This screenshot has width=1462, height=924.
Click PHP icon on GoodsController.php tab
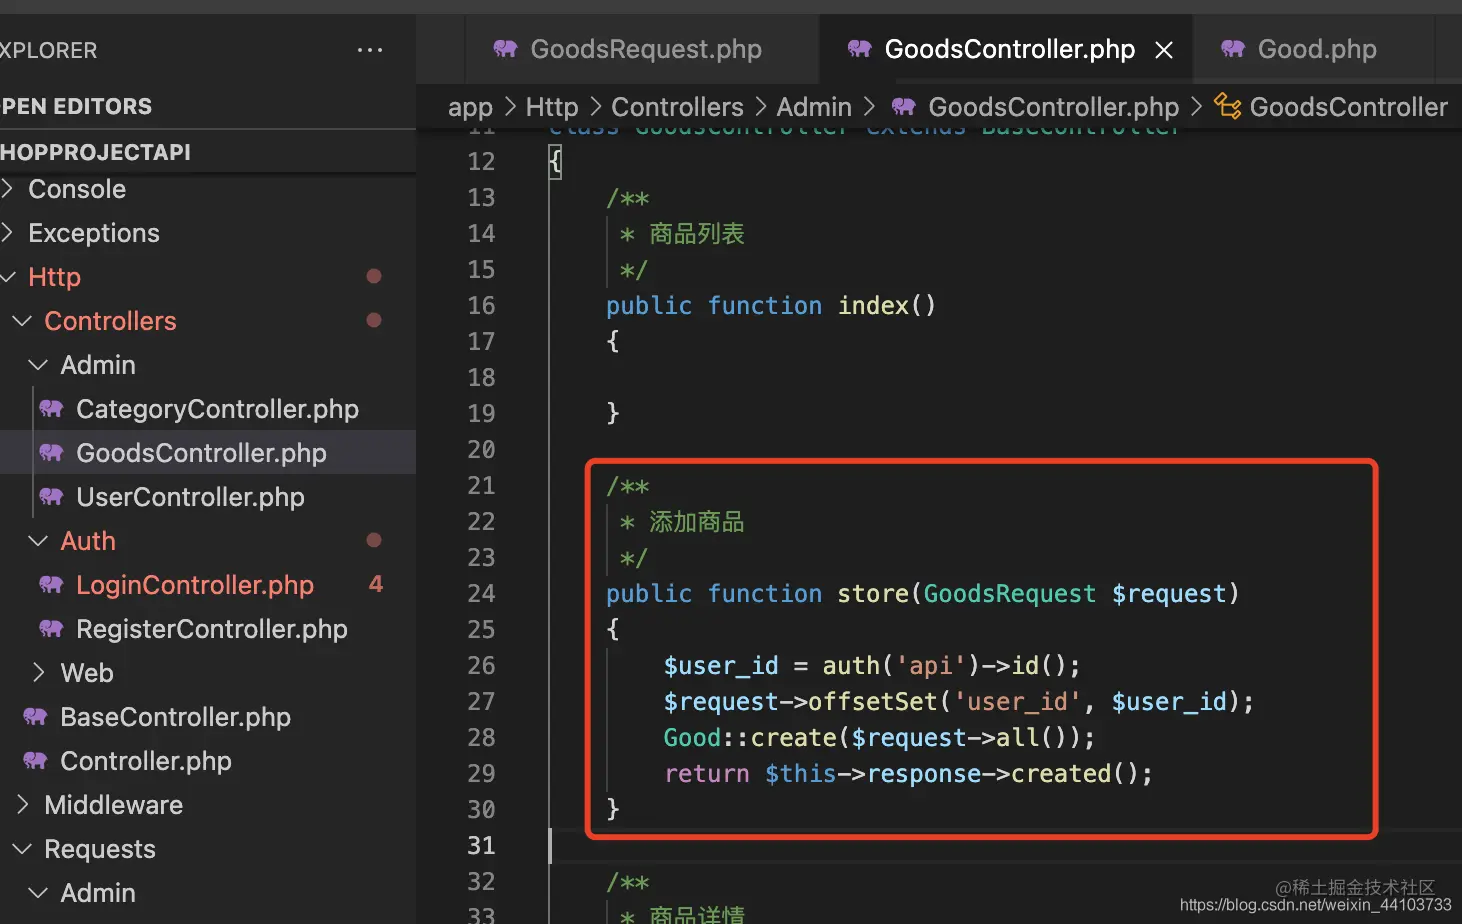click(x=859, y=49)
